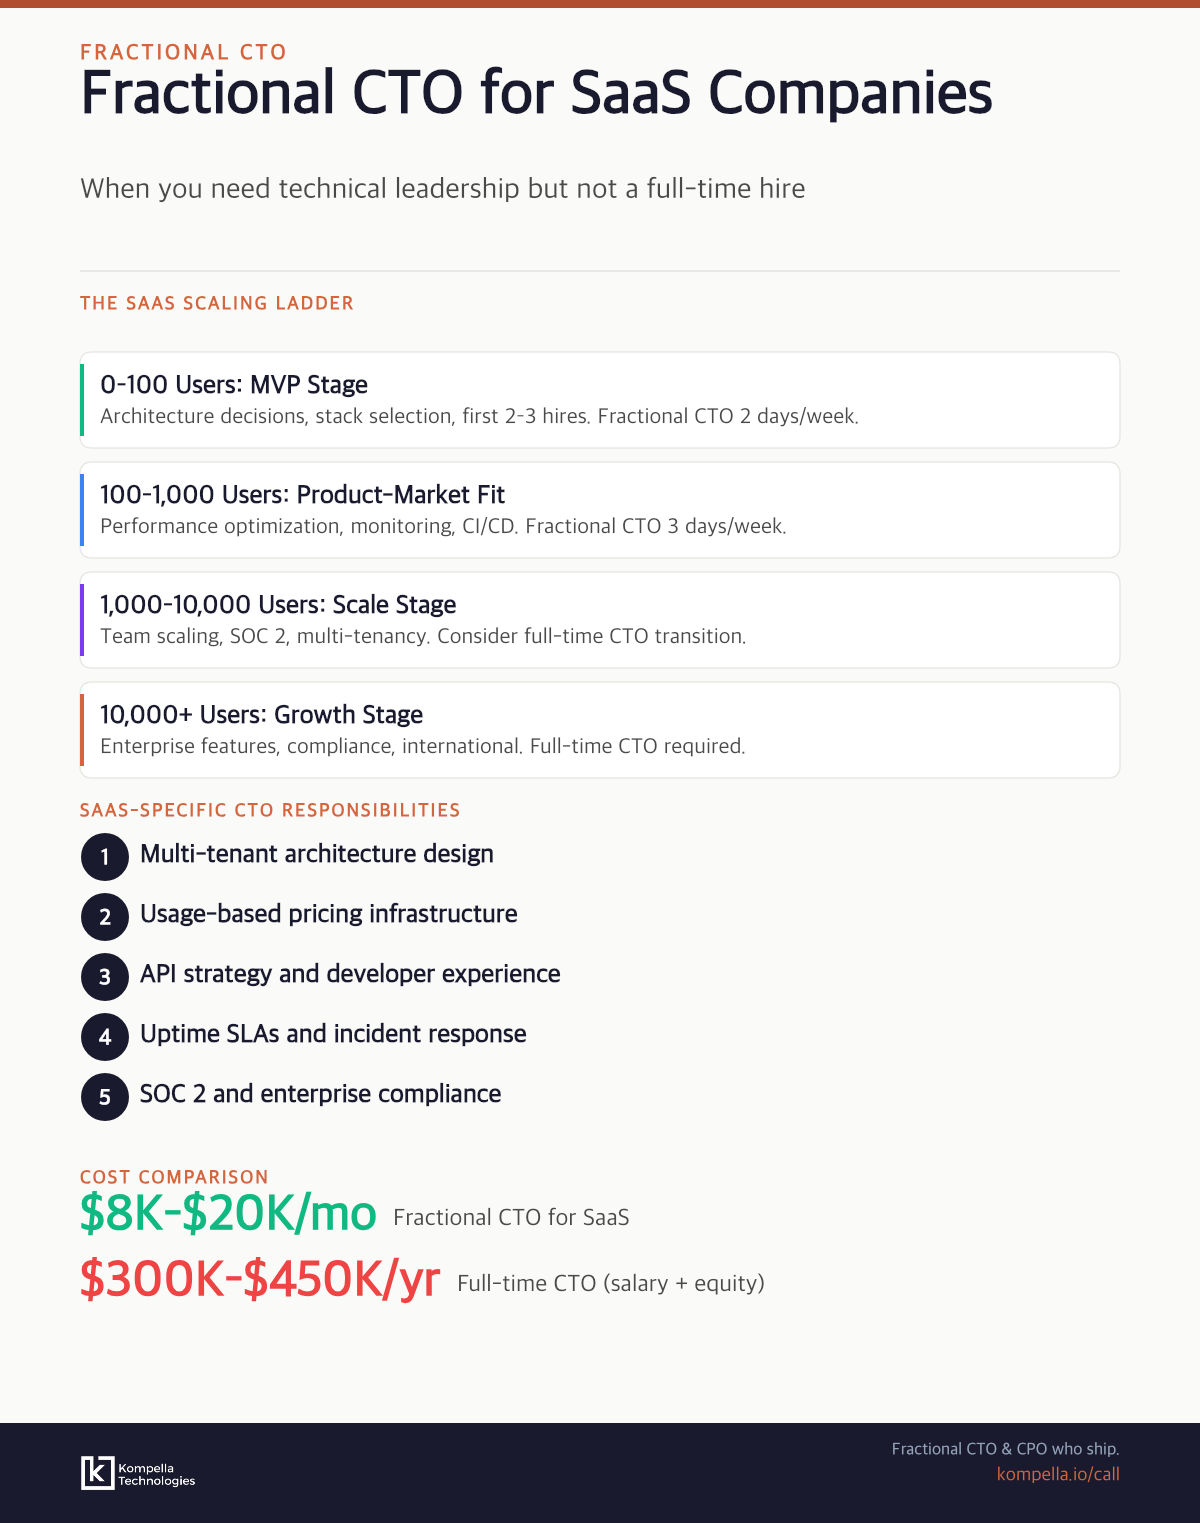This screenshot has width=1200, height=1523.
Task: Select the 10,000+ Users Growth Stage card
Action: (600, 730)
